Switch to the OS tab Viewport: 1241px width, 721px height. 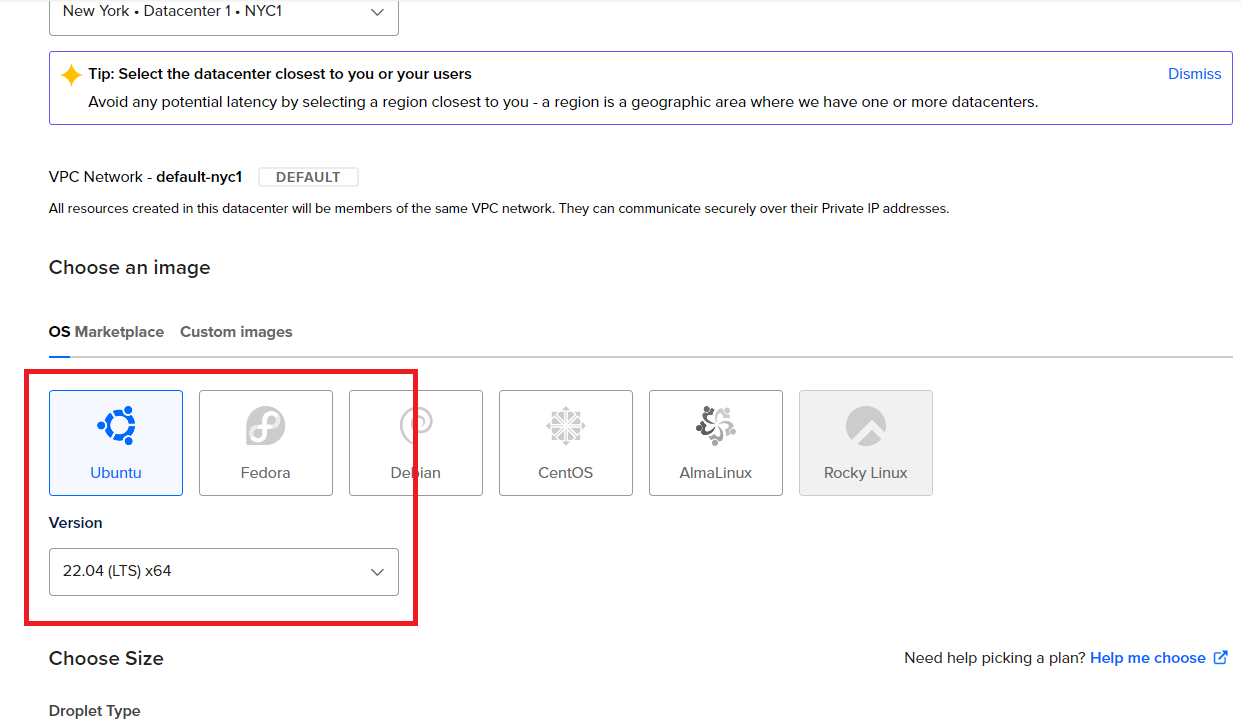(x=60, y=332)
